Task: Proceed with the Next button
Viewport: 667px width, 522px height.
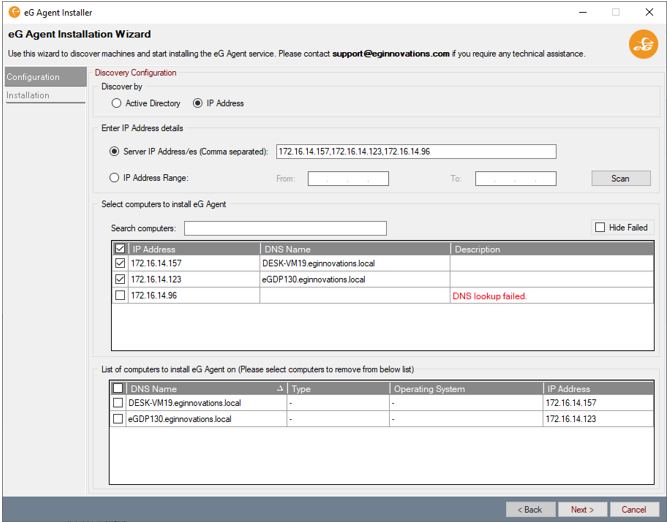Action: pos(582,510)
